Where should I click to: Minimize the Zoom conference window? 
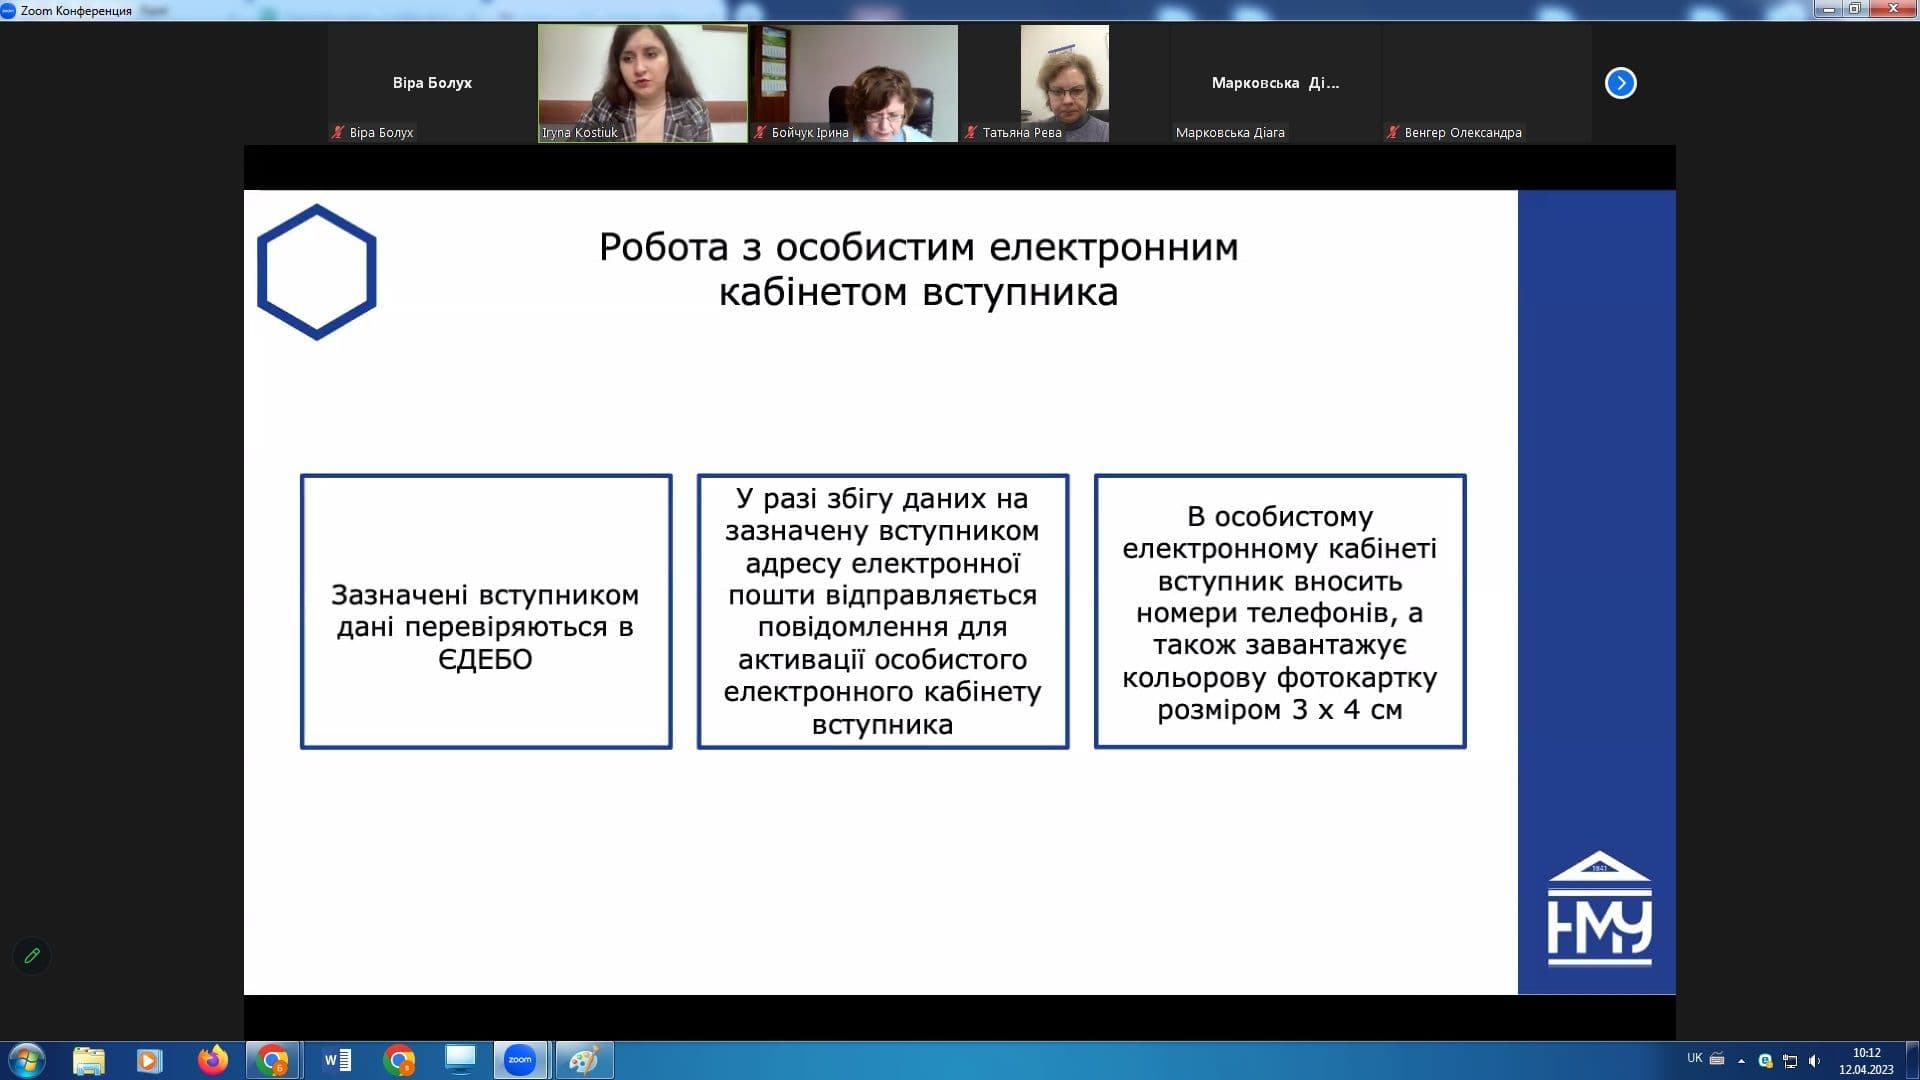(x=1829, y=9)
